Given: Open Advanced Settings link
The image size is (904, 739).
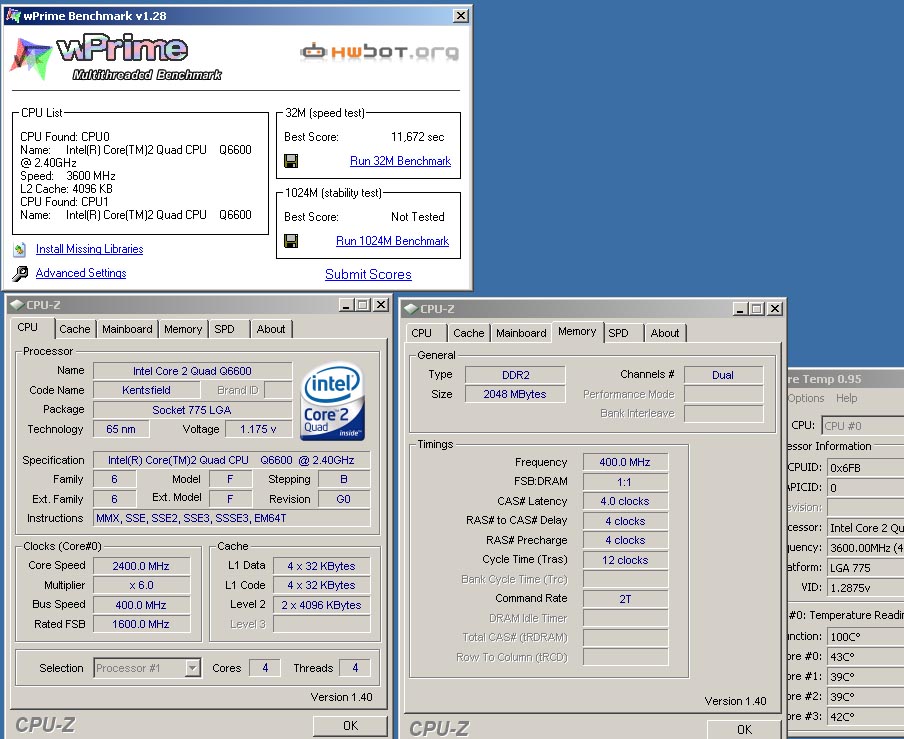Looking at the screenshot, I should [x=81, y=273].
